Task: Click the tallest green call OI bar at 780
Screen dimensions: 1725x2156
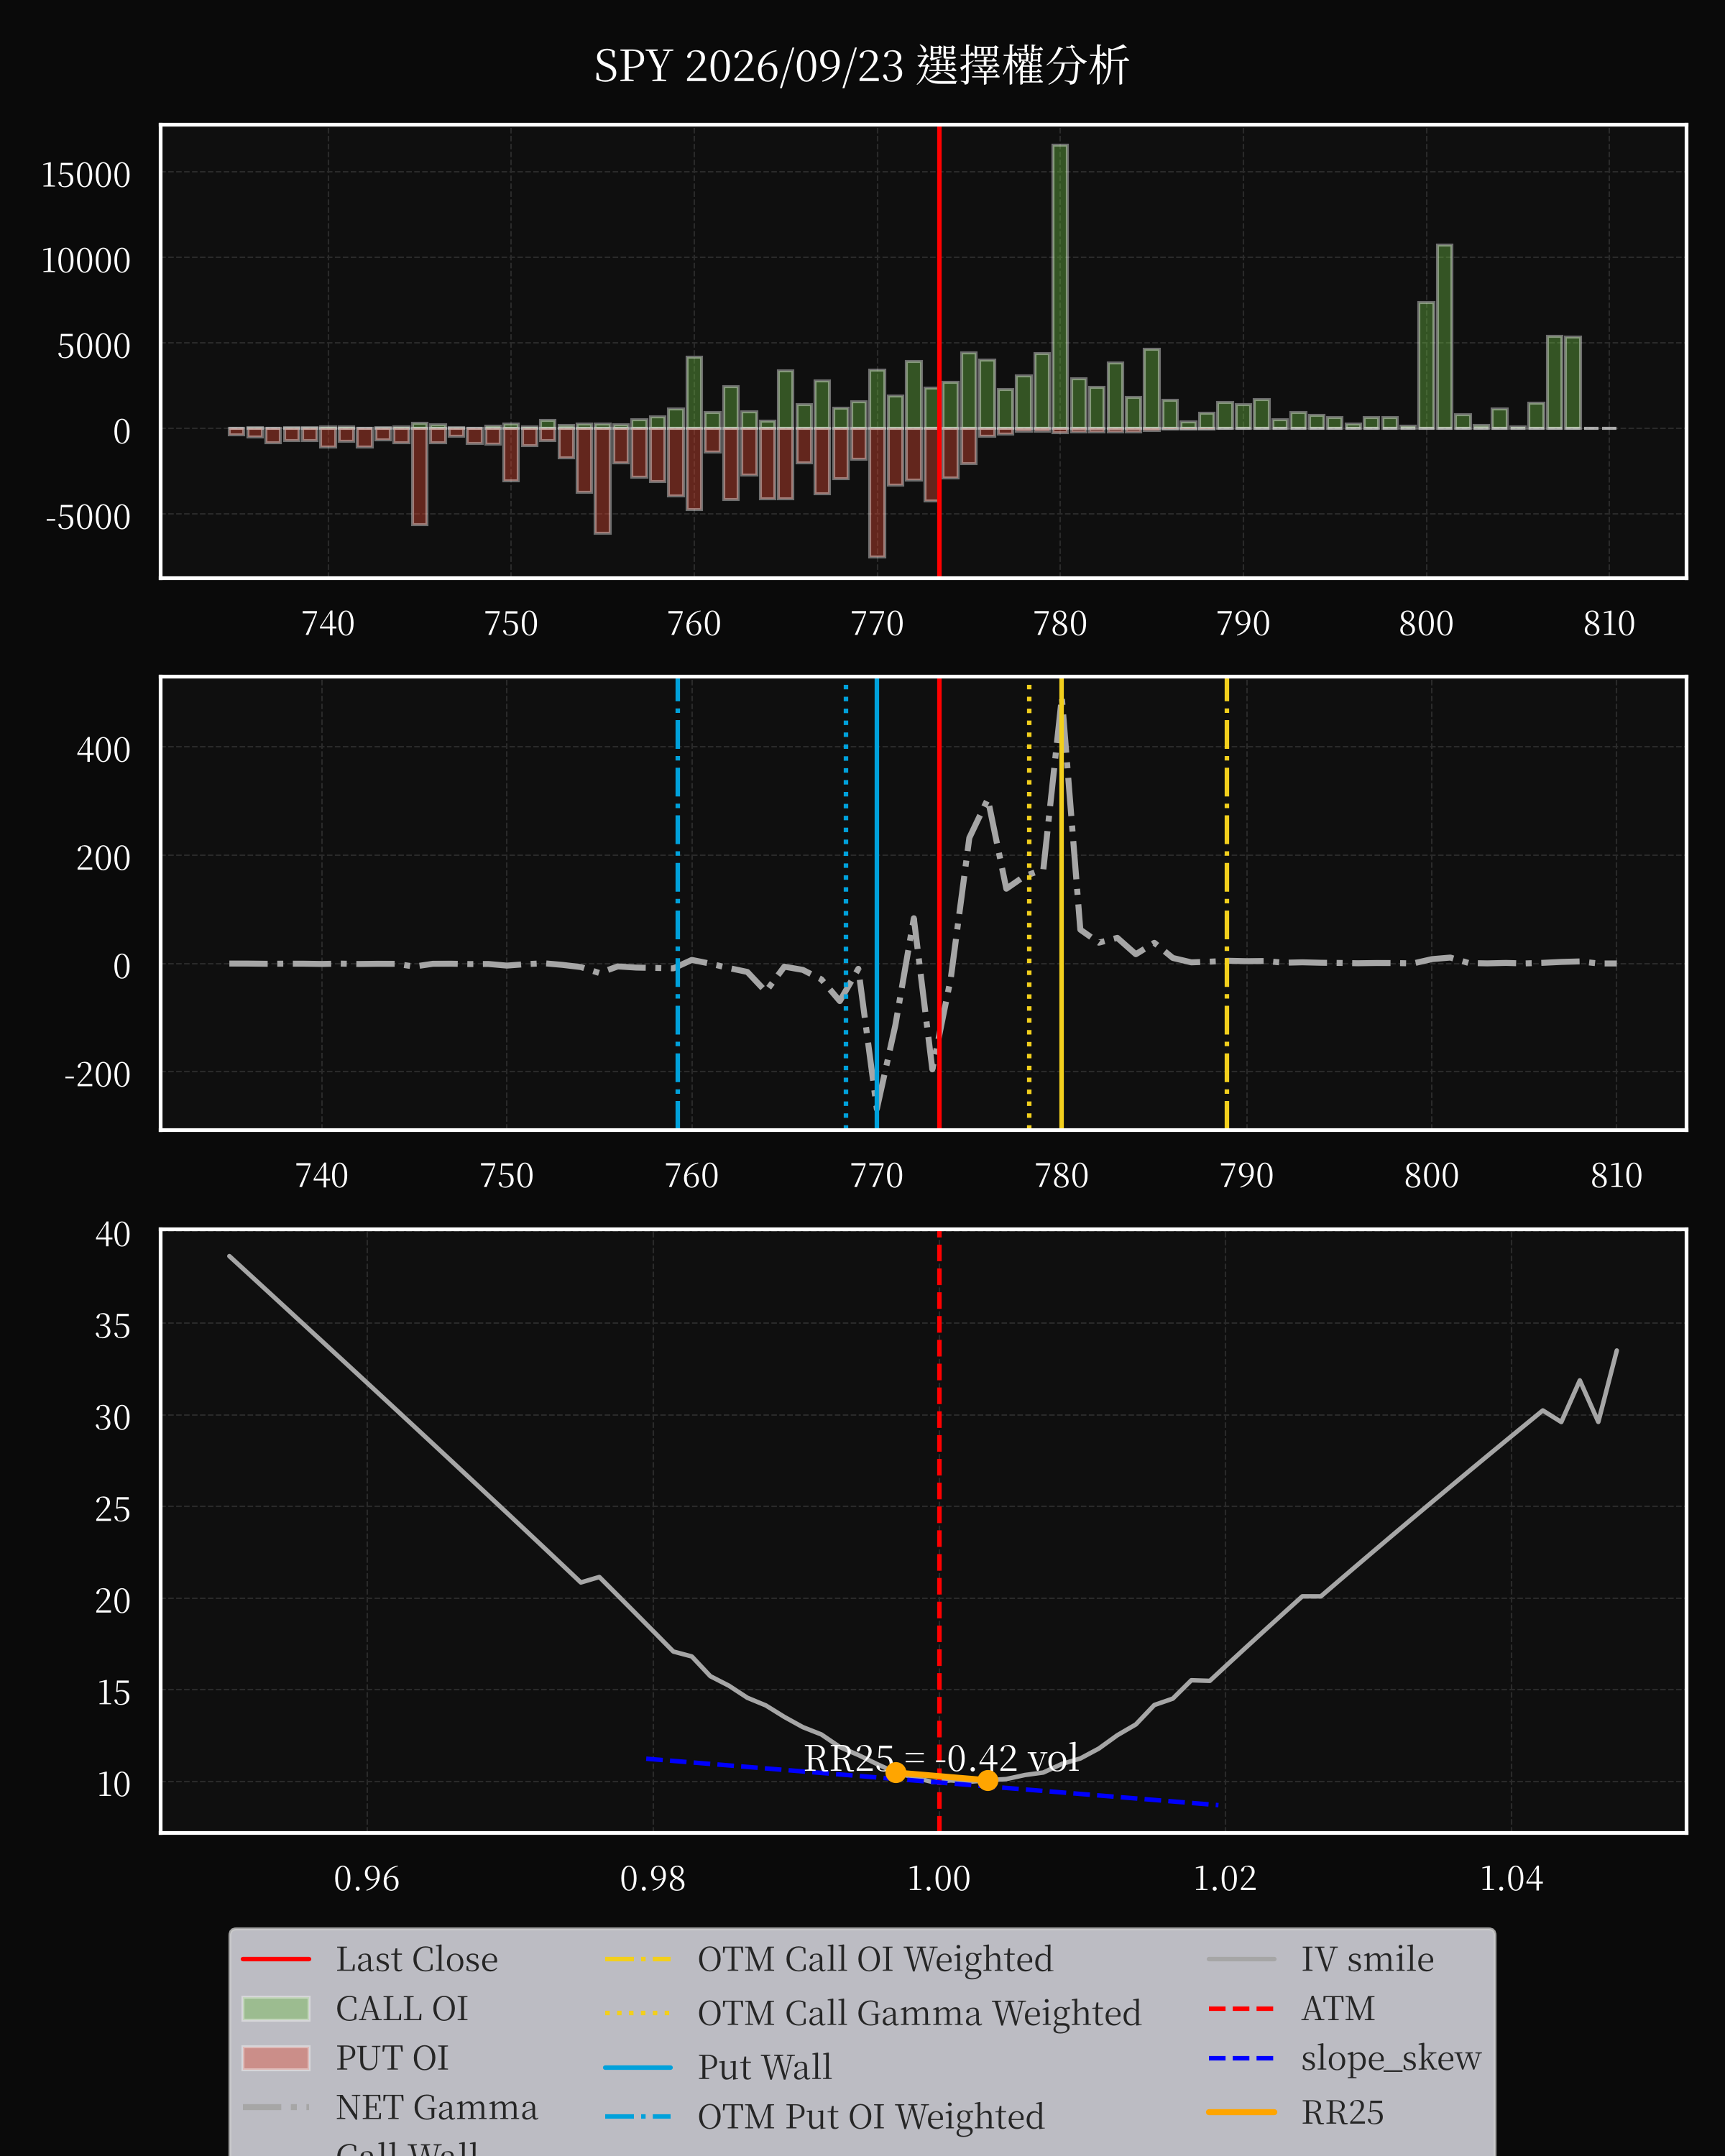Action: pyautogui.click(x=1060, y=287)
